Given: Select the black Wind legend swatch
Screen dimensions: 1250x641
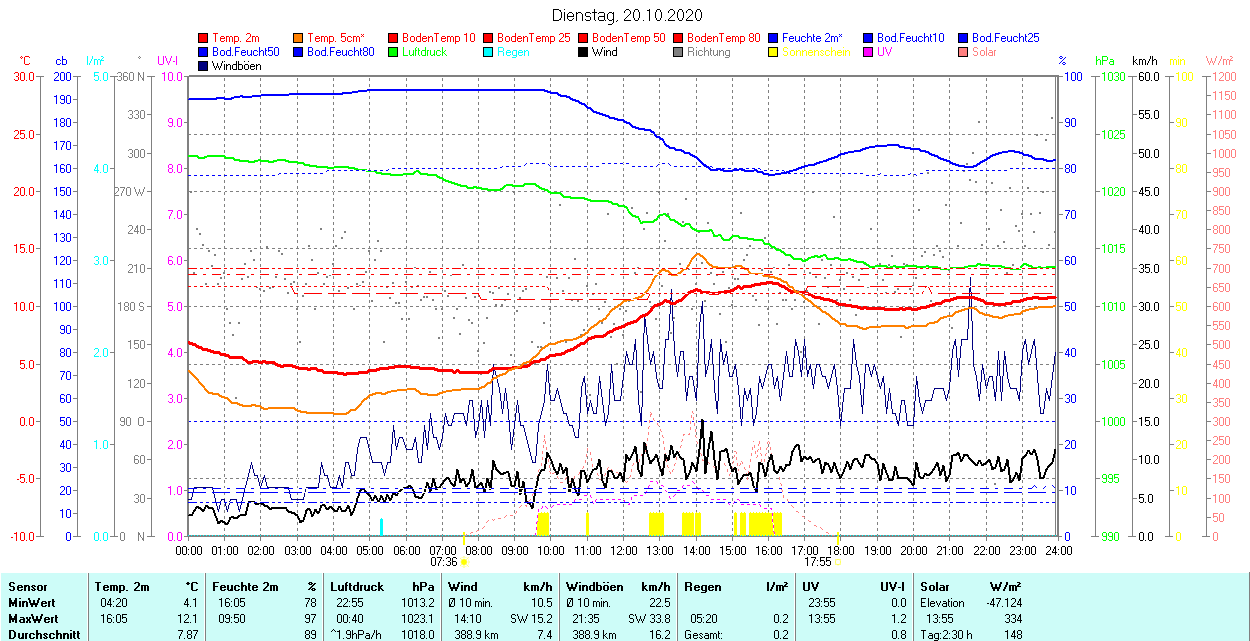Looking at the screenshot, I should point(584,52).
